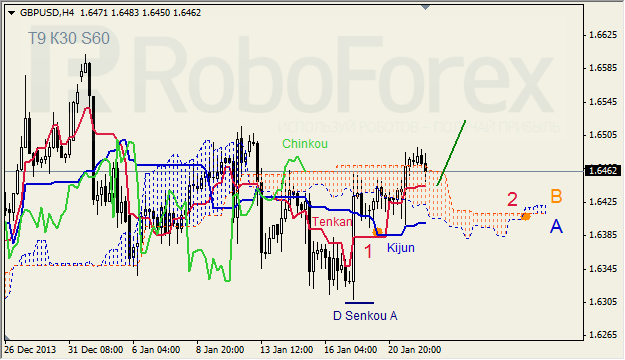Viewport: 625px width, 360px height.
Task: Click the 8 Jan 20:00 time label
Action: (220, 350)
